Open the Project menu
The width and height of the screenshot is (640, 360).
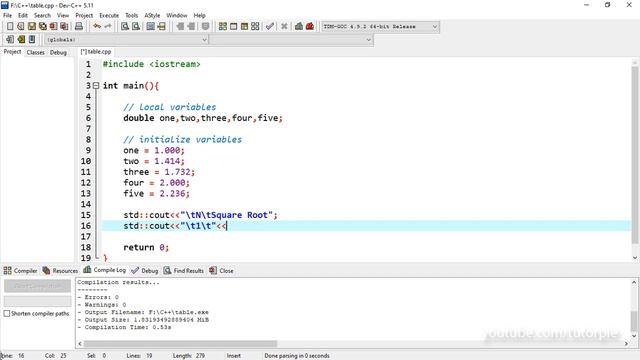[x=84, y=15]
